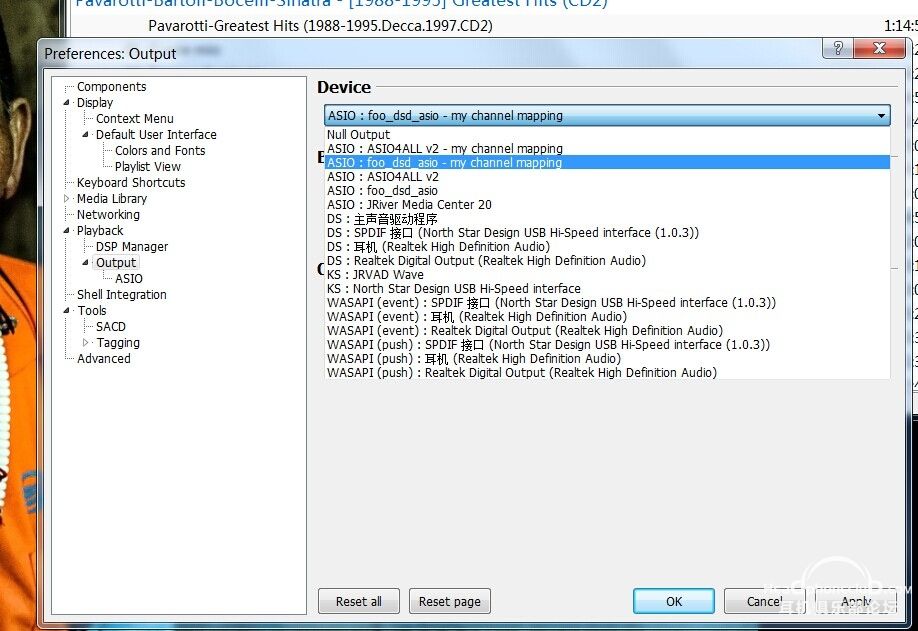Choose WASAPI (event) : 耳机 option
This screenshot has height=631, width=918.
pyautogui.click(x=607, y=317)
